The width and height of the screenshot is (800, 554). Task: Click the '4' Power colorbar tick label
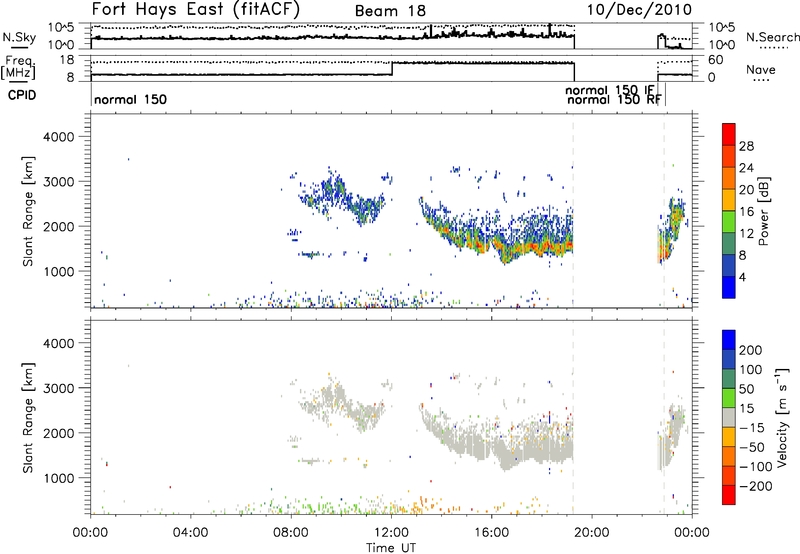tap(743, 277)
